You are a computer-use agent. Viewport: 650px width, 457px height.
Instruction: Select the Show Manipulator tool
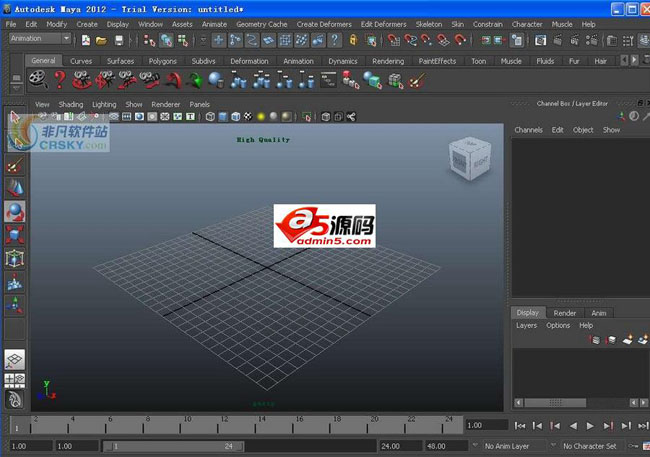click(x=15, y=304)
